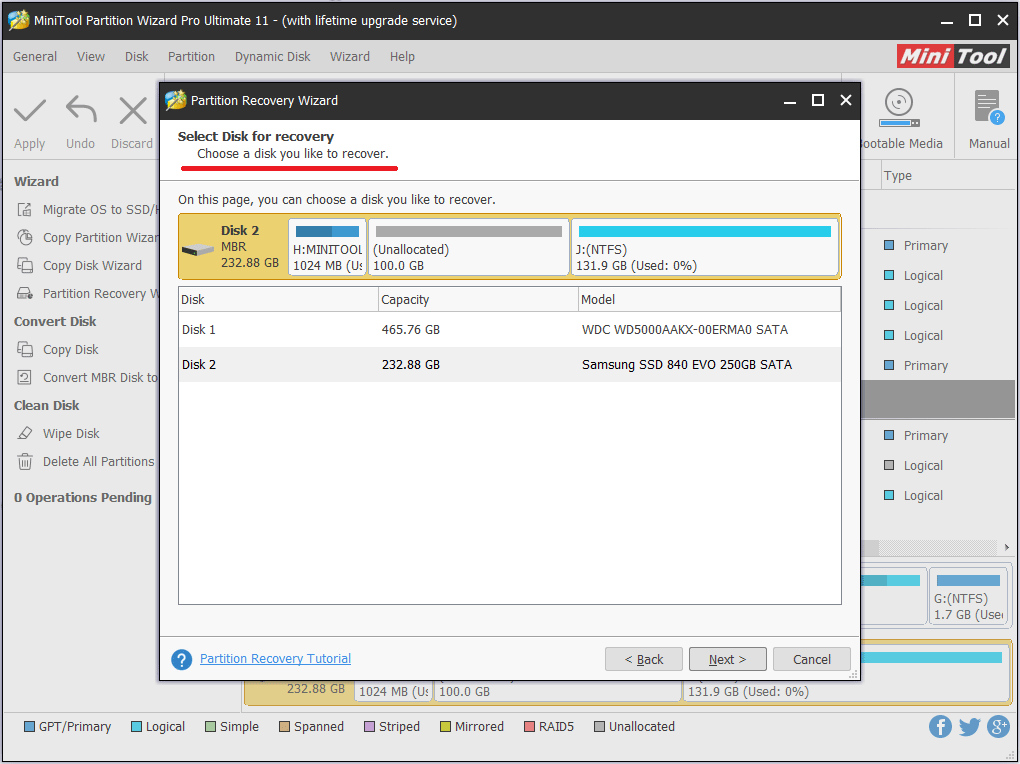Click Copy Partition Wizard icon
The image size is (1020, 764).
(25, 238)
